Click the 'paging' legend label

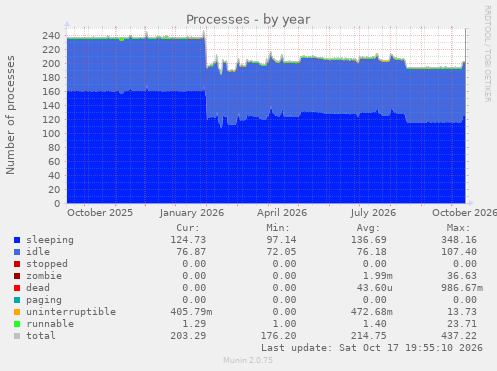[44, 300]
